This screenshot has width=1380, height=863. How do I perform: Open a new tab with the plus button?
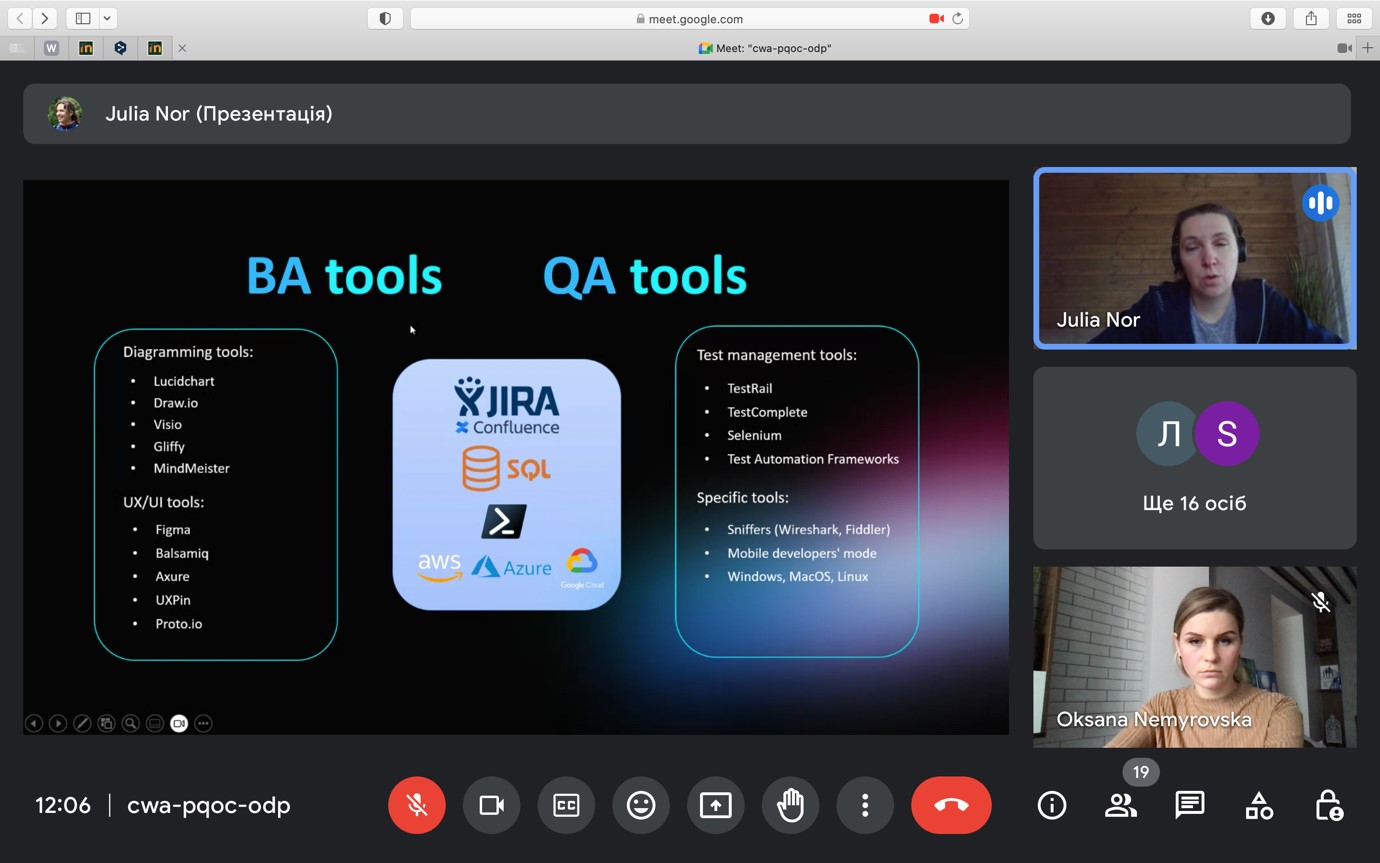(x=1367, y=48)
